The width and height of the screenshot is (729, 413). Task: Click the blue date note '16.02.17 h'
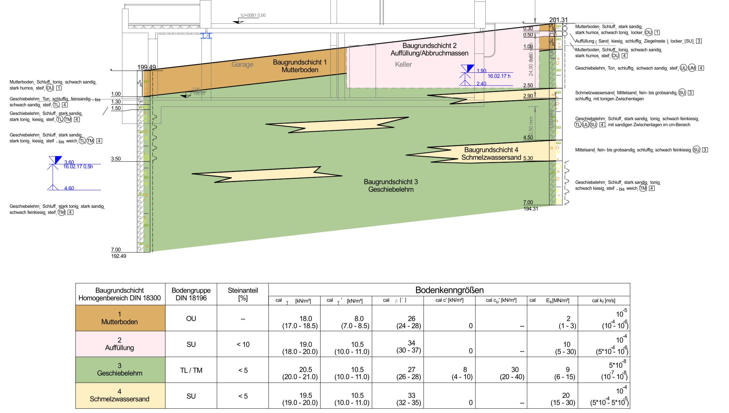coord(499,76)
